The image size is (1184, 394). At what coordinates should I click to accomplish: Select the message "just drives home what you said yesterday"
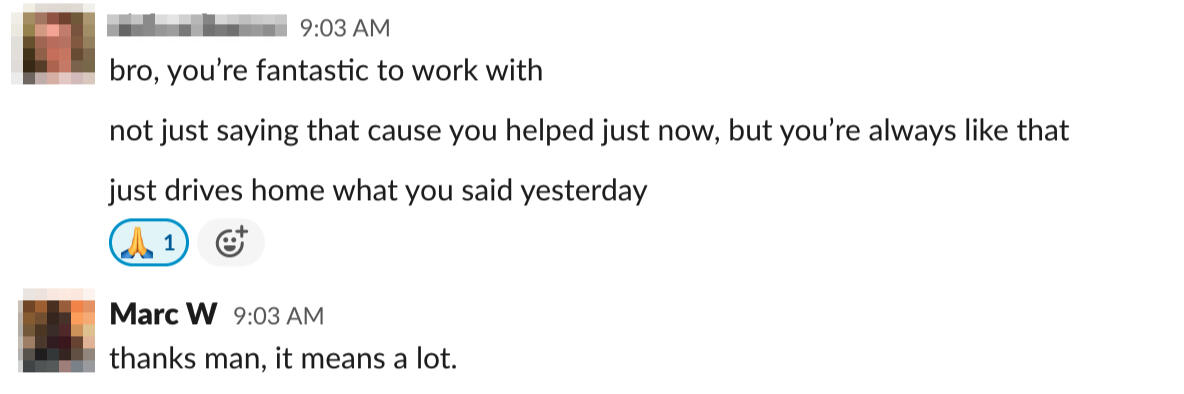378,192
